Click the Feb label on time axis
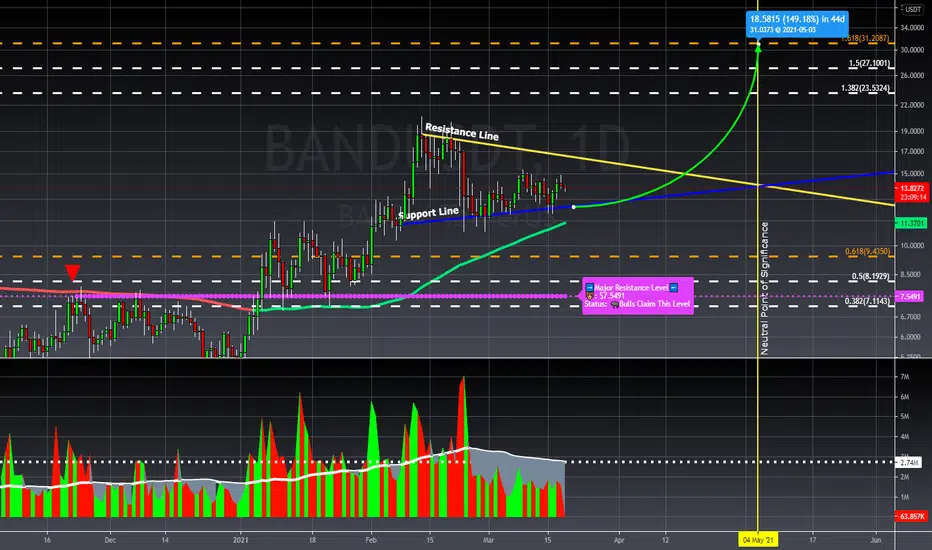Image resolution: width=932 pixels, height=550 pixels. [371, 540]
